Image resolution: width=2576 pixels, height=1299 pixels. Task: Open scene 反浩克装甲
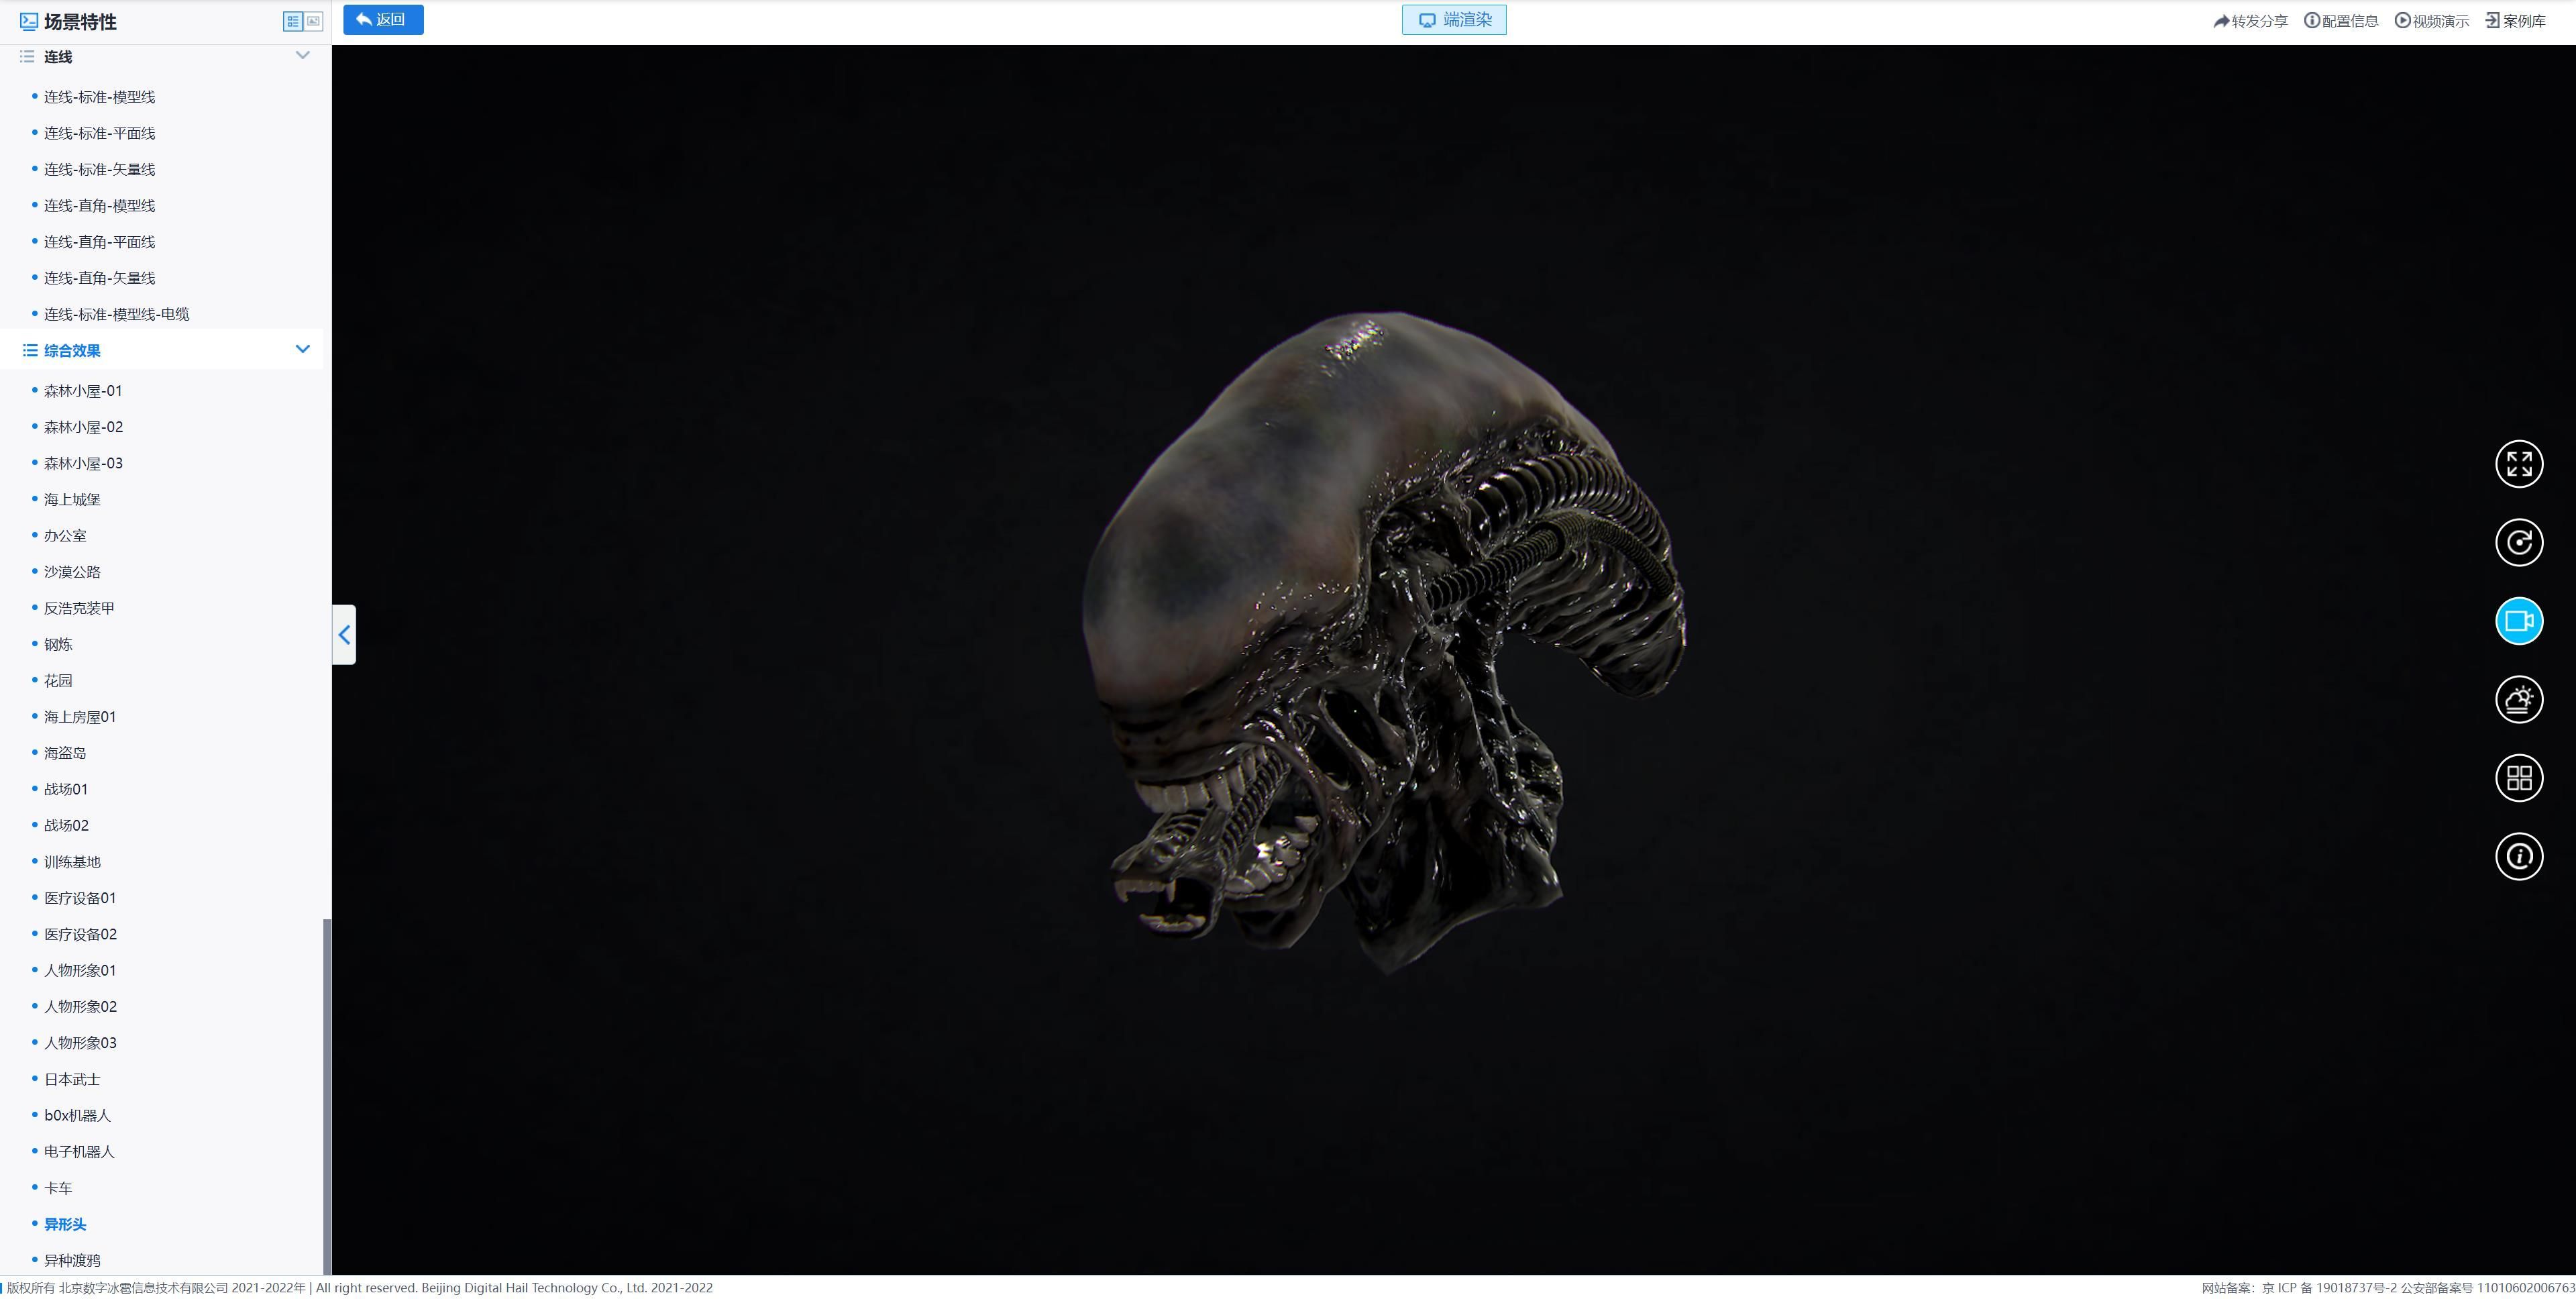(79, 608)
